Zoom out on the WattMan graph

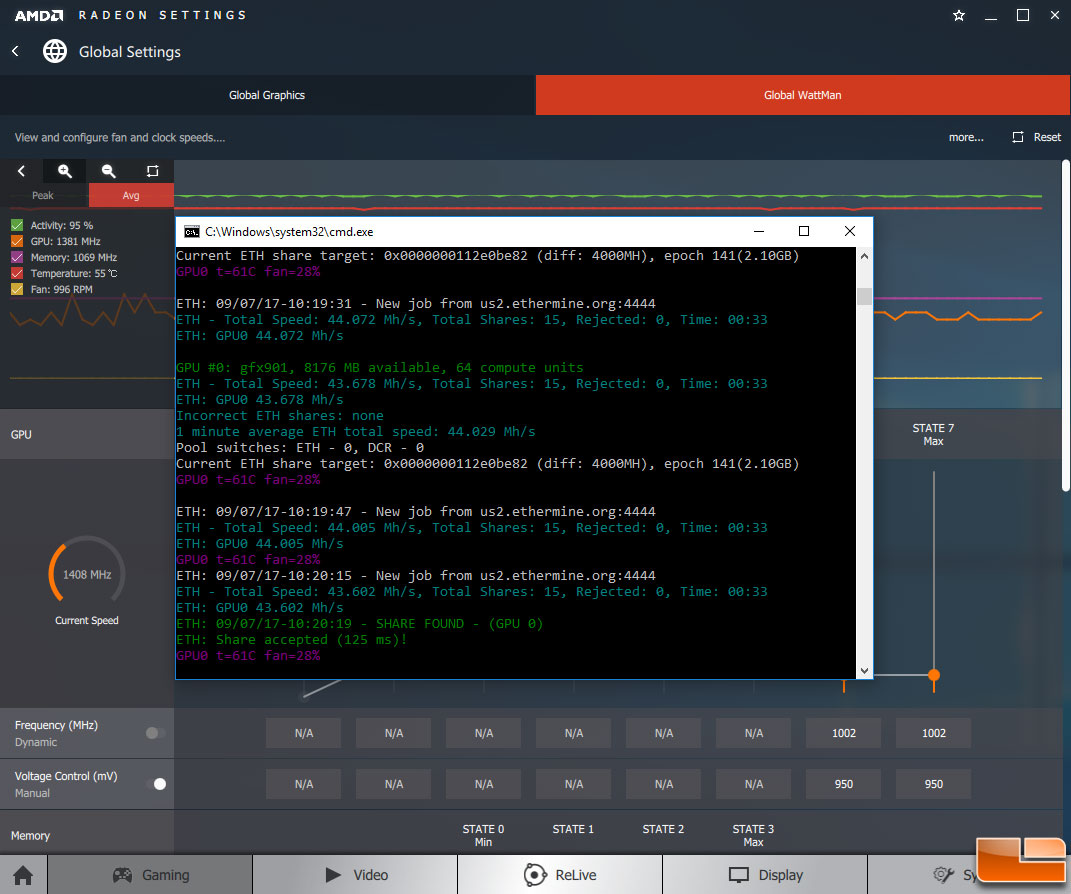[x=109, y=171]
